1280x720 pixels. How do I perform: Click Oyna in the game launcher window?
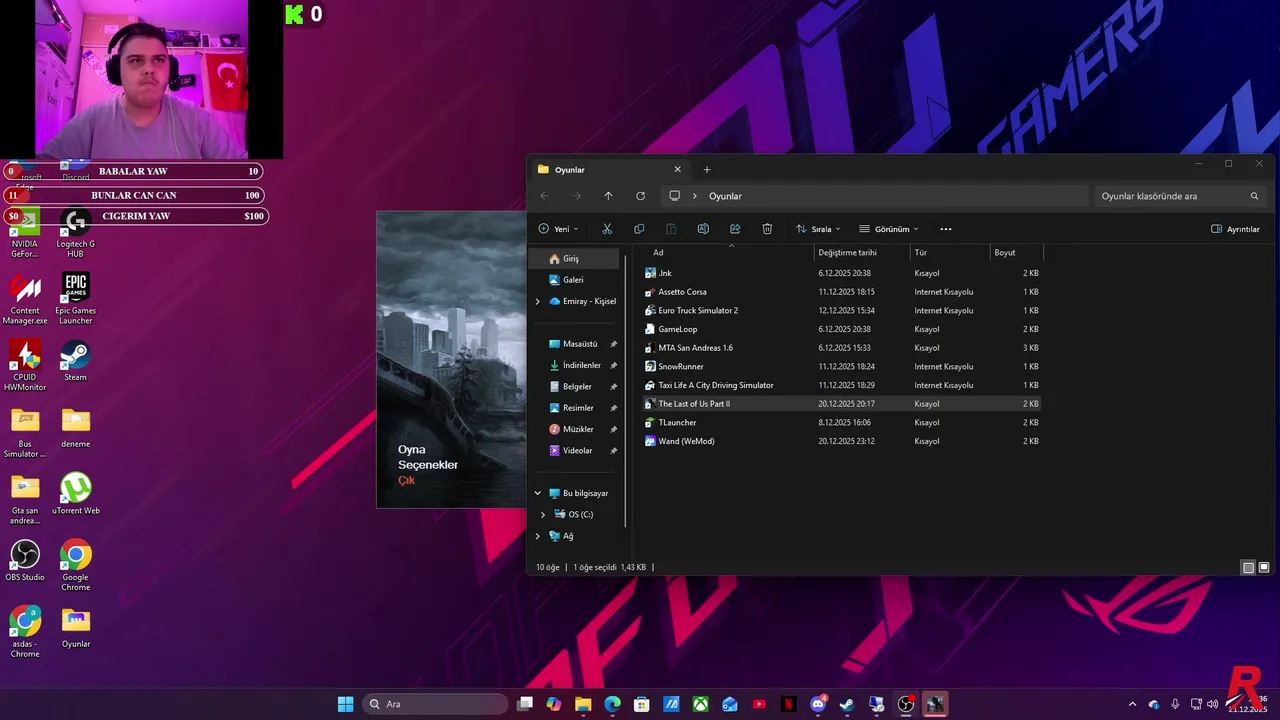pyautogui.click(x=412, y=450)
